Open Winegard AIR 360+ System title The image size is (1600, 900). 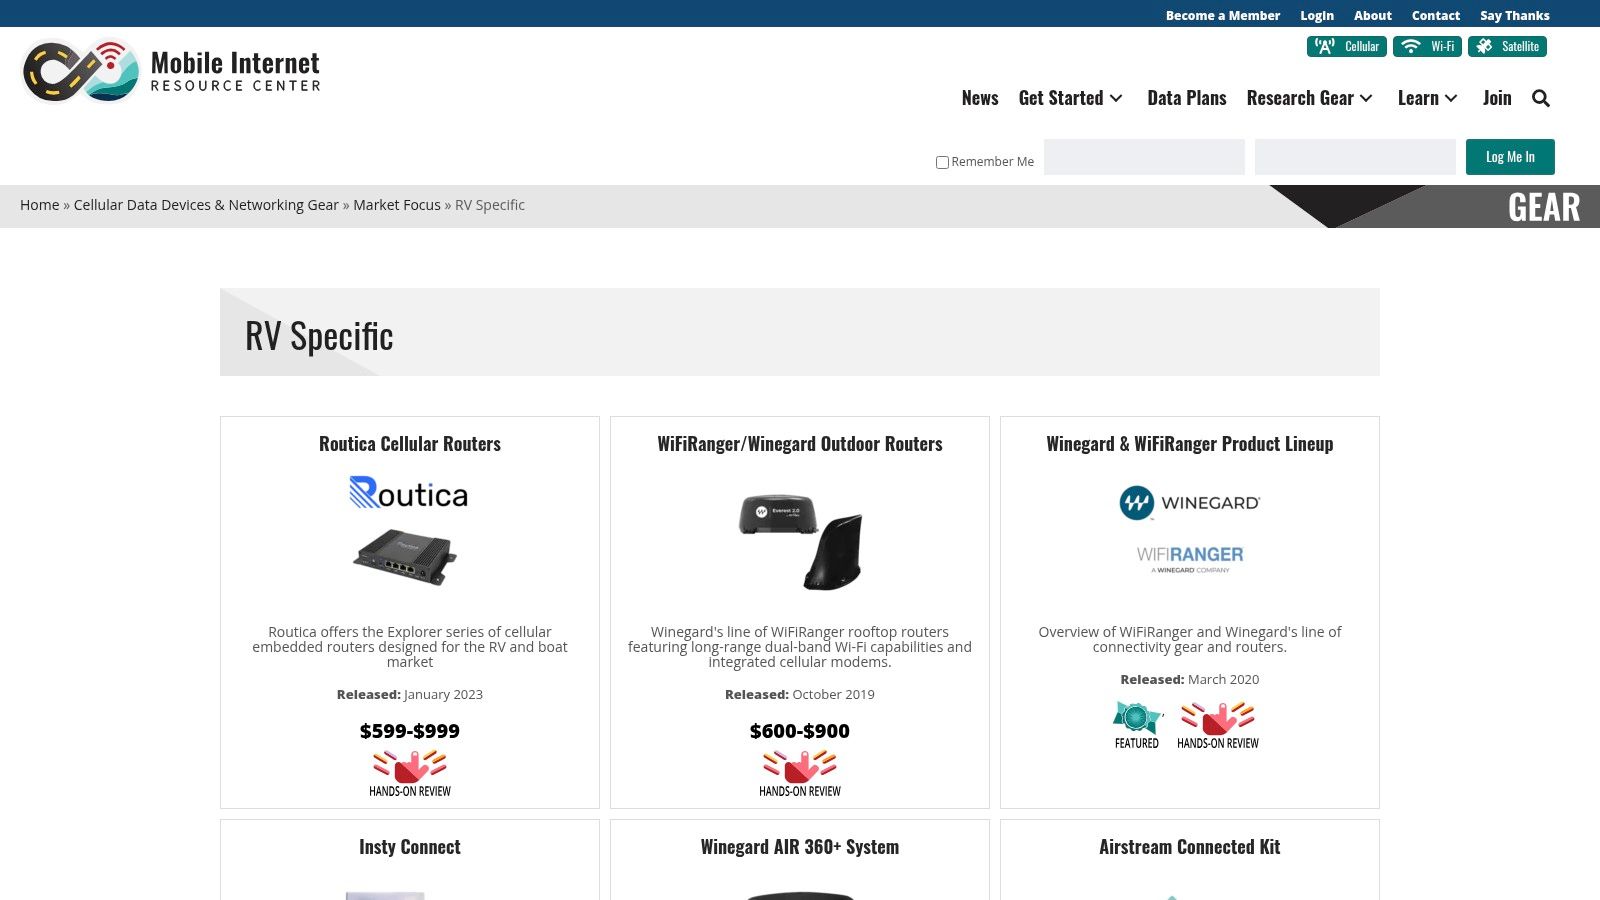[x=800, y=847]
